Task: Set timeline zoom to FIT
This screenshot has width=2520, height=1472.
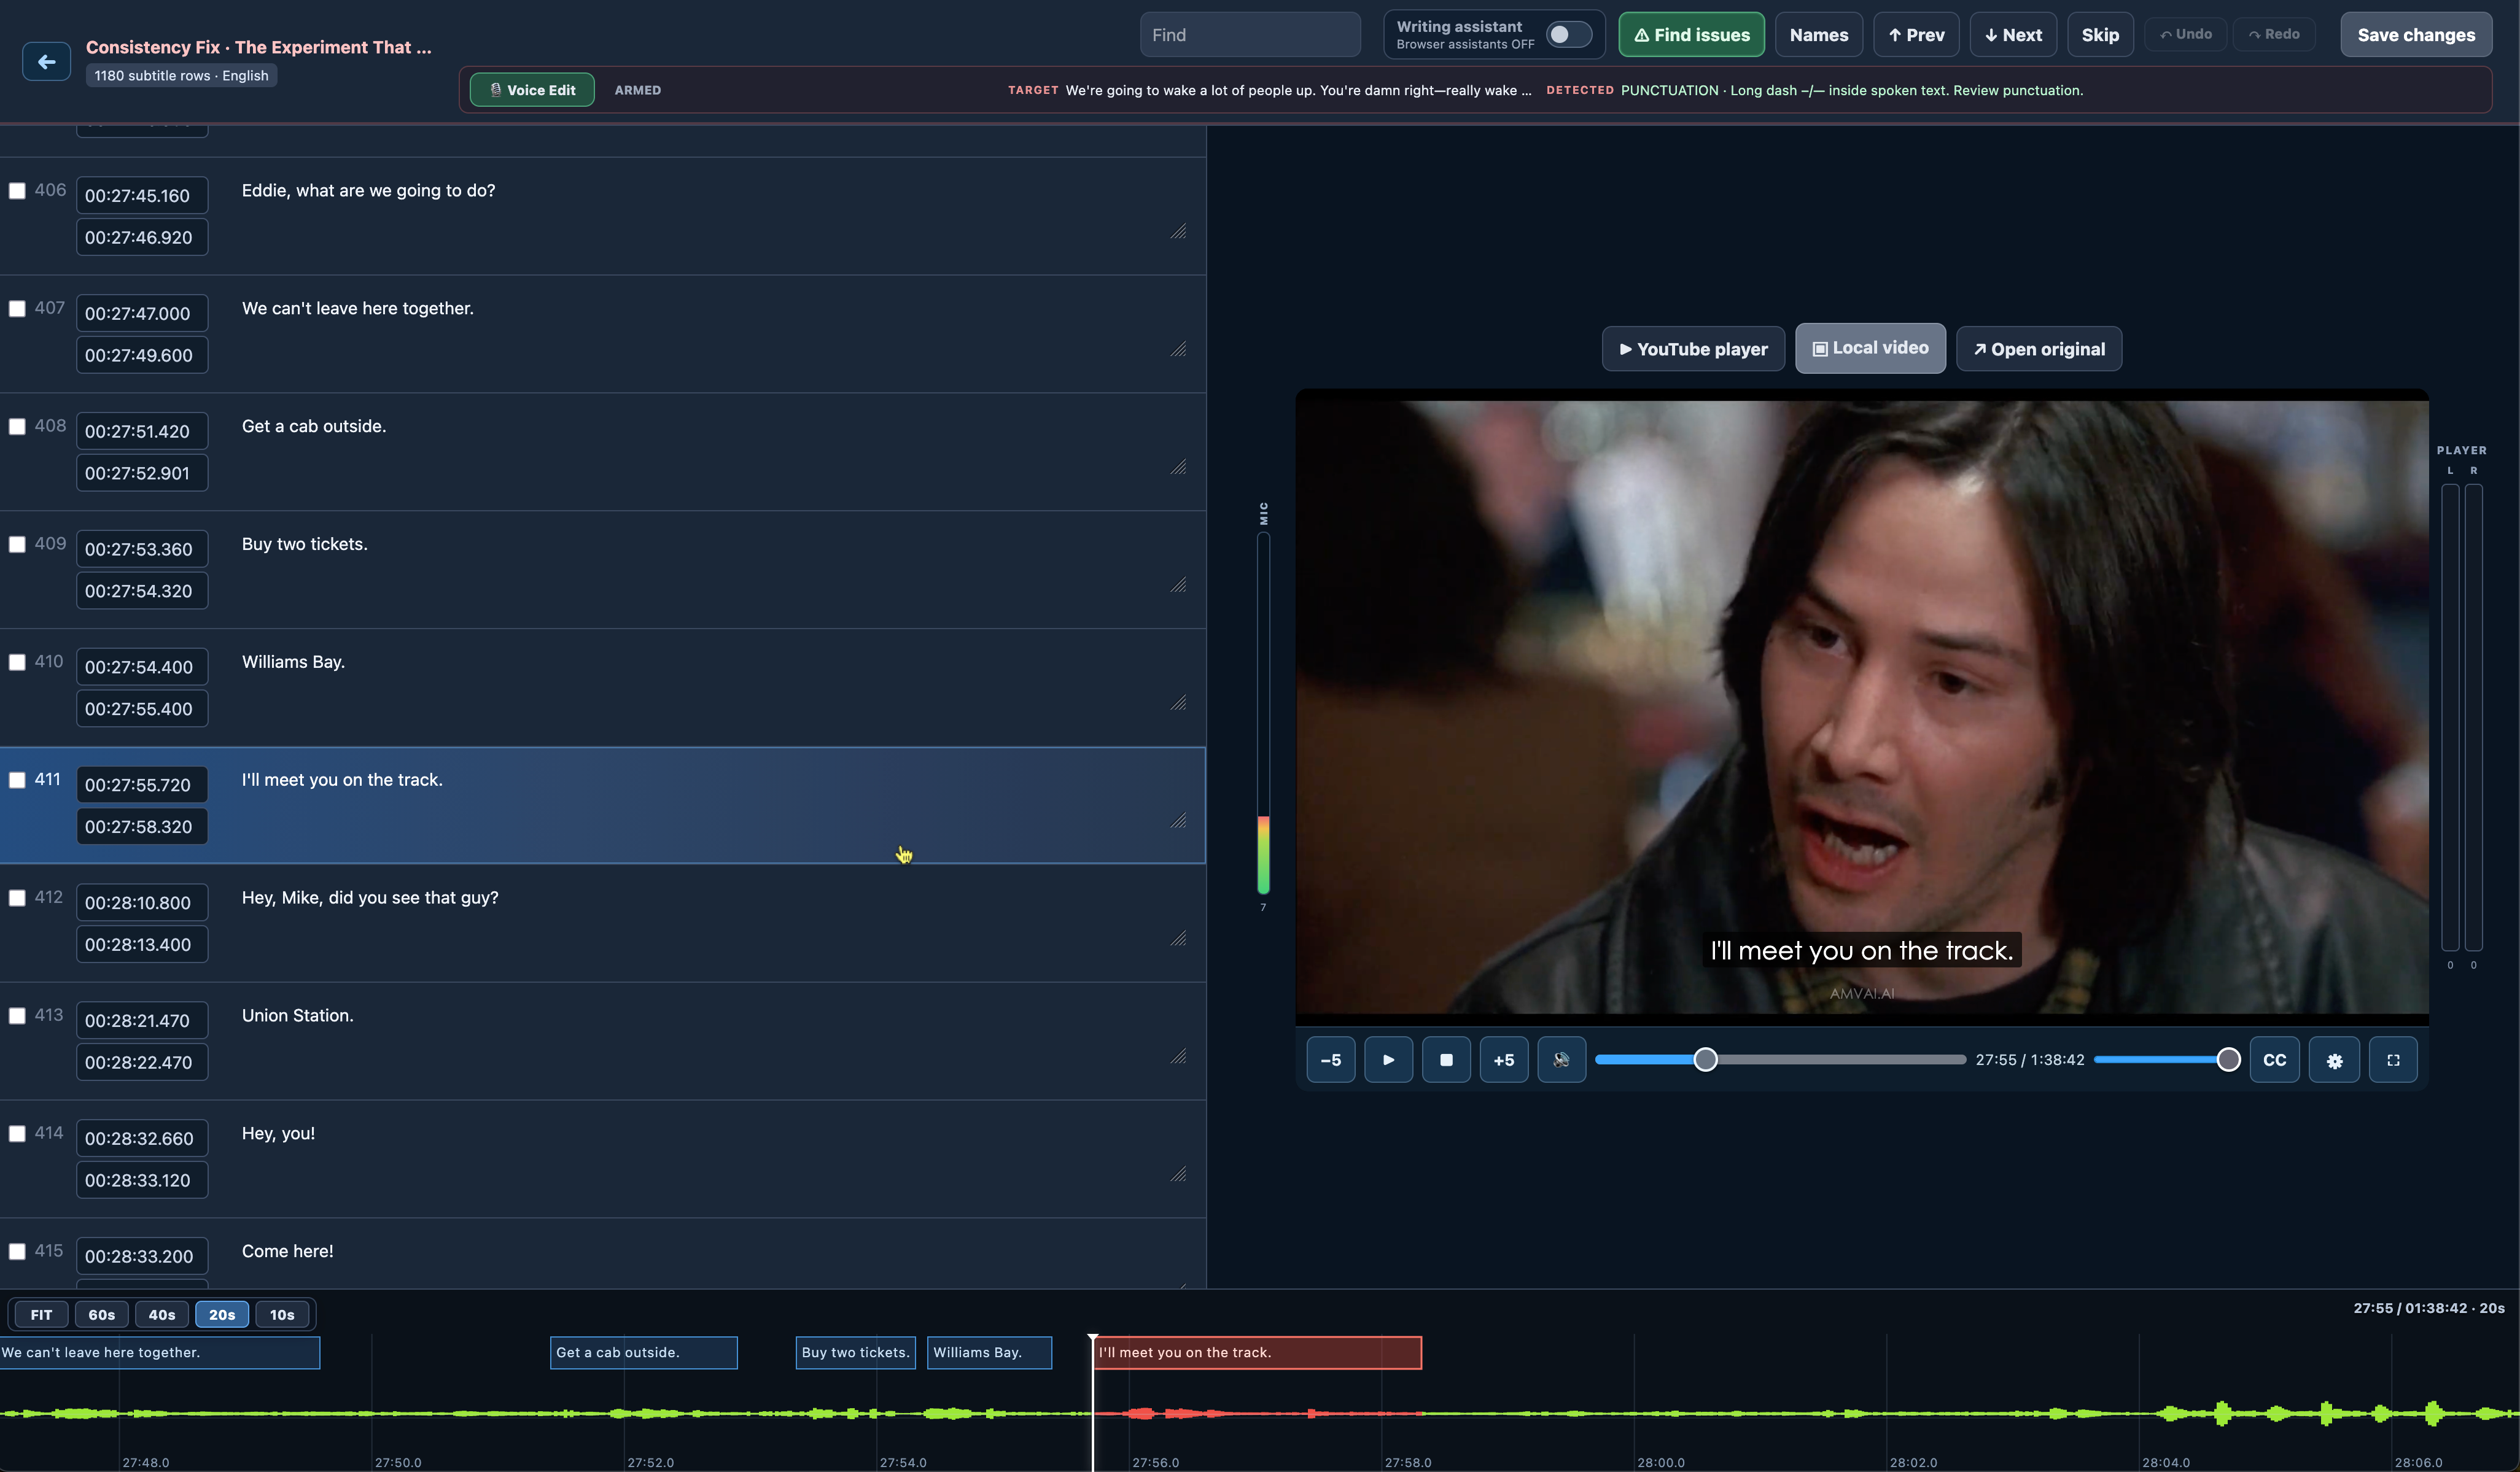Action: point(41,1315)
